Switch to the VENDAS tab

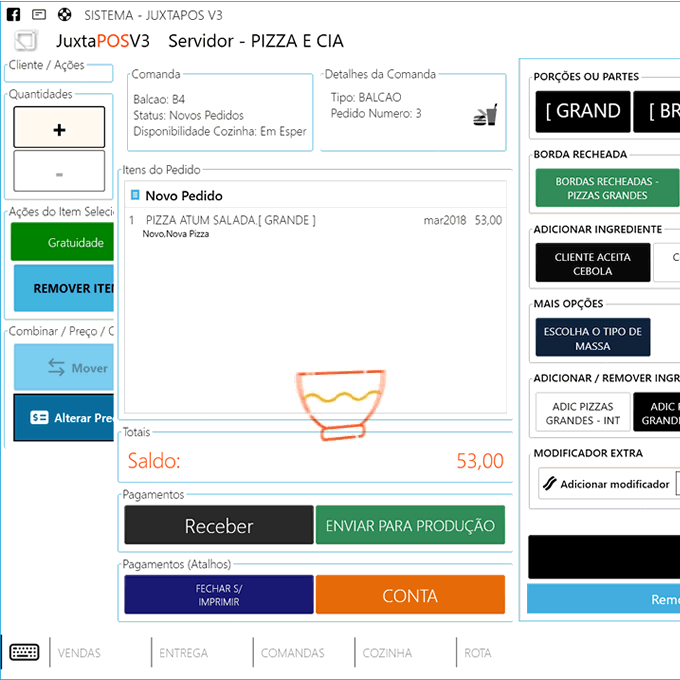(79, 653)
